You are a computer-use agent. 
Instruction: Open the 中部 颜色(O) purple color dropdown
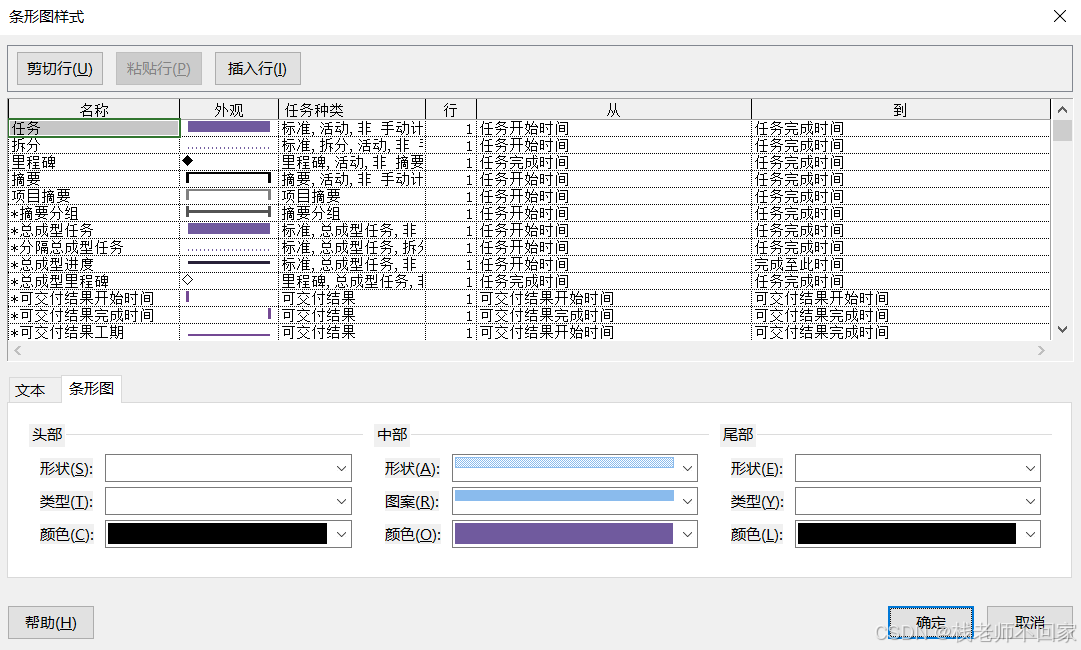click(575, 534)
